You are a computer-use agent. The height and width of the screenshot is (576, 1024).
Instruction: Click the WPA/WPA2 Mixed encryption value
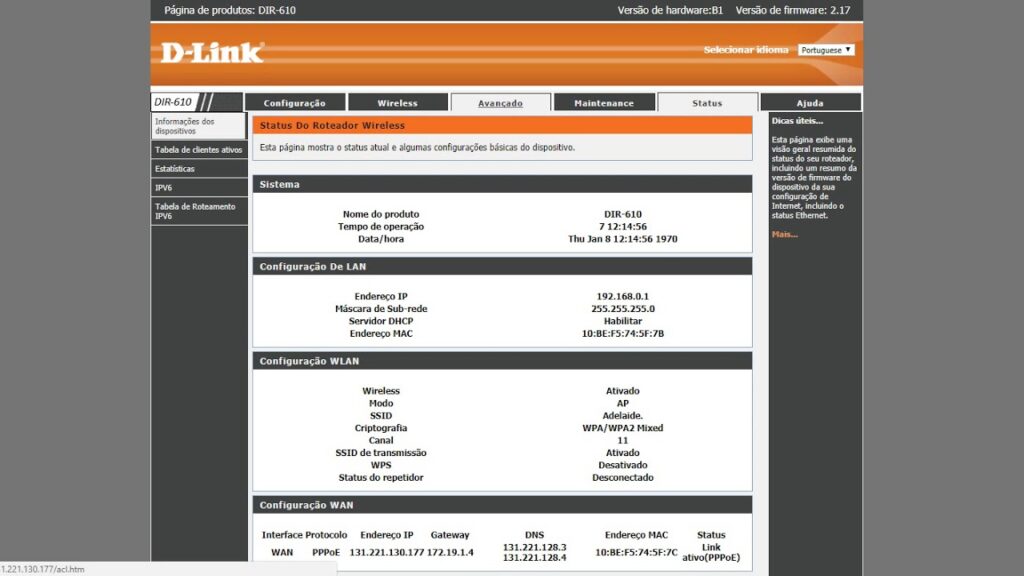click(x=622, y=428)
